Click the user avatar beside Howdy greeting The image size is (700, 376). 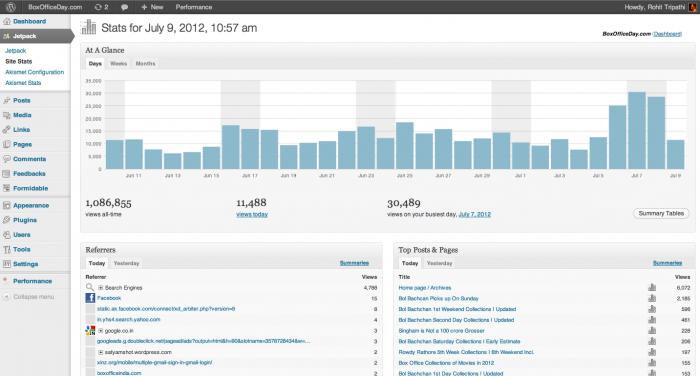(x=693, y=7)
